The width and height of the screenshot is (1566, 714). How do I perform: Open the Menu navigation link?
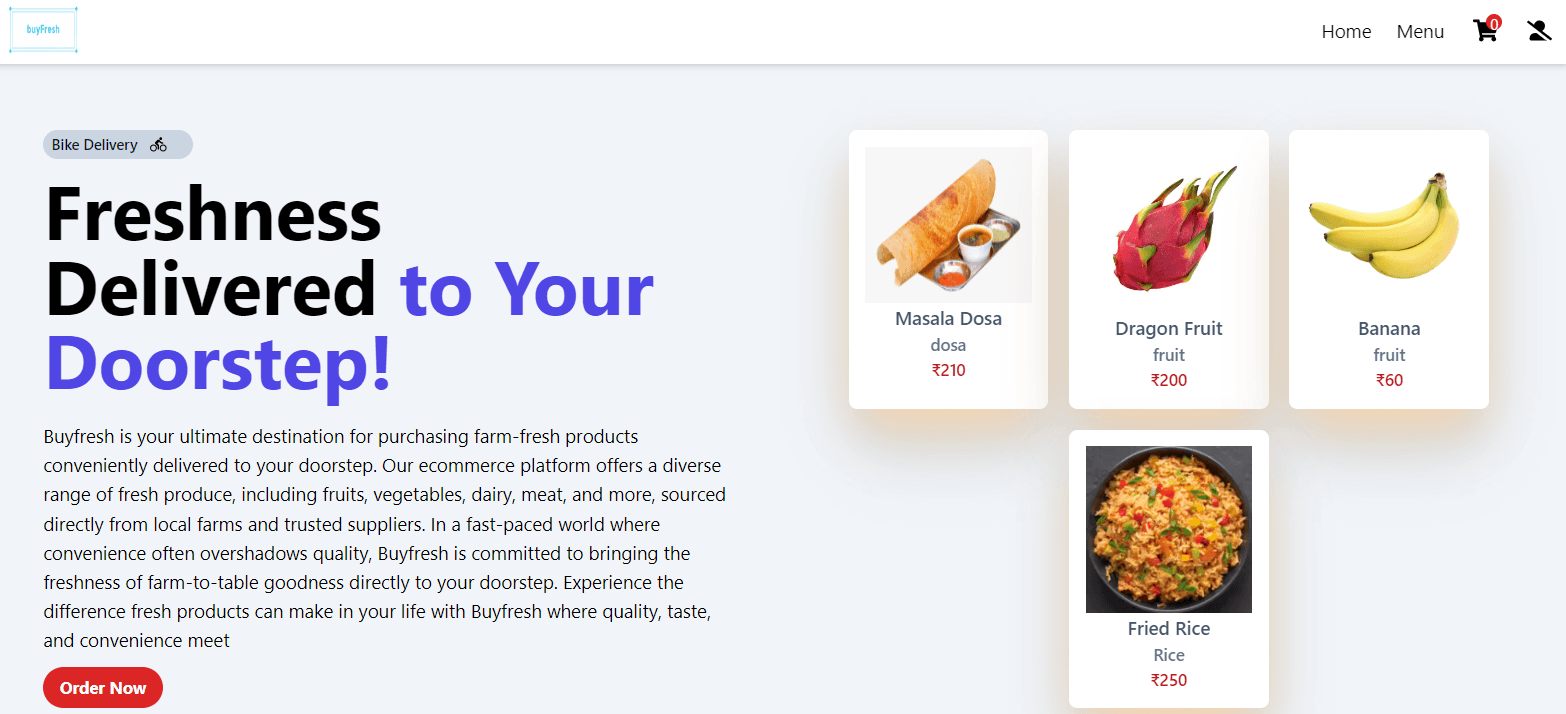click(1420, 32)
